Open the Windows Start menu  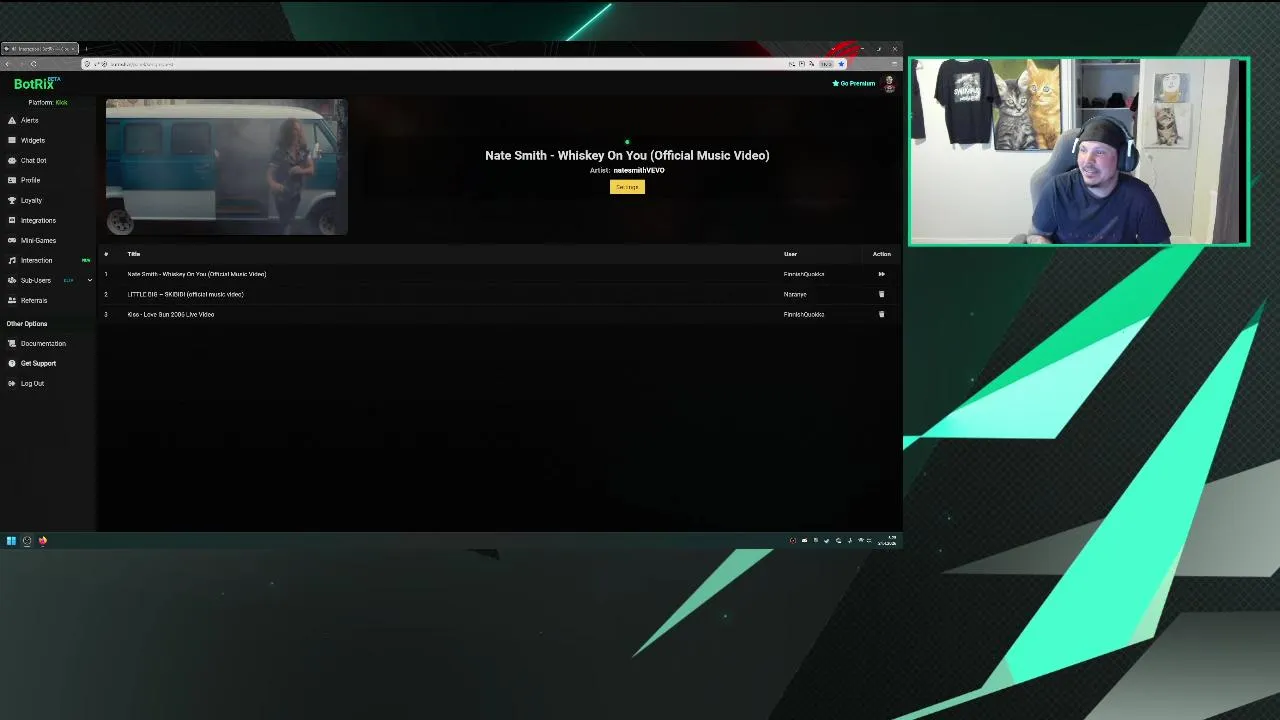(11, 541)
